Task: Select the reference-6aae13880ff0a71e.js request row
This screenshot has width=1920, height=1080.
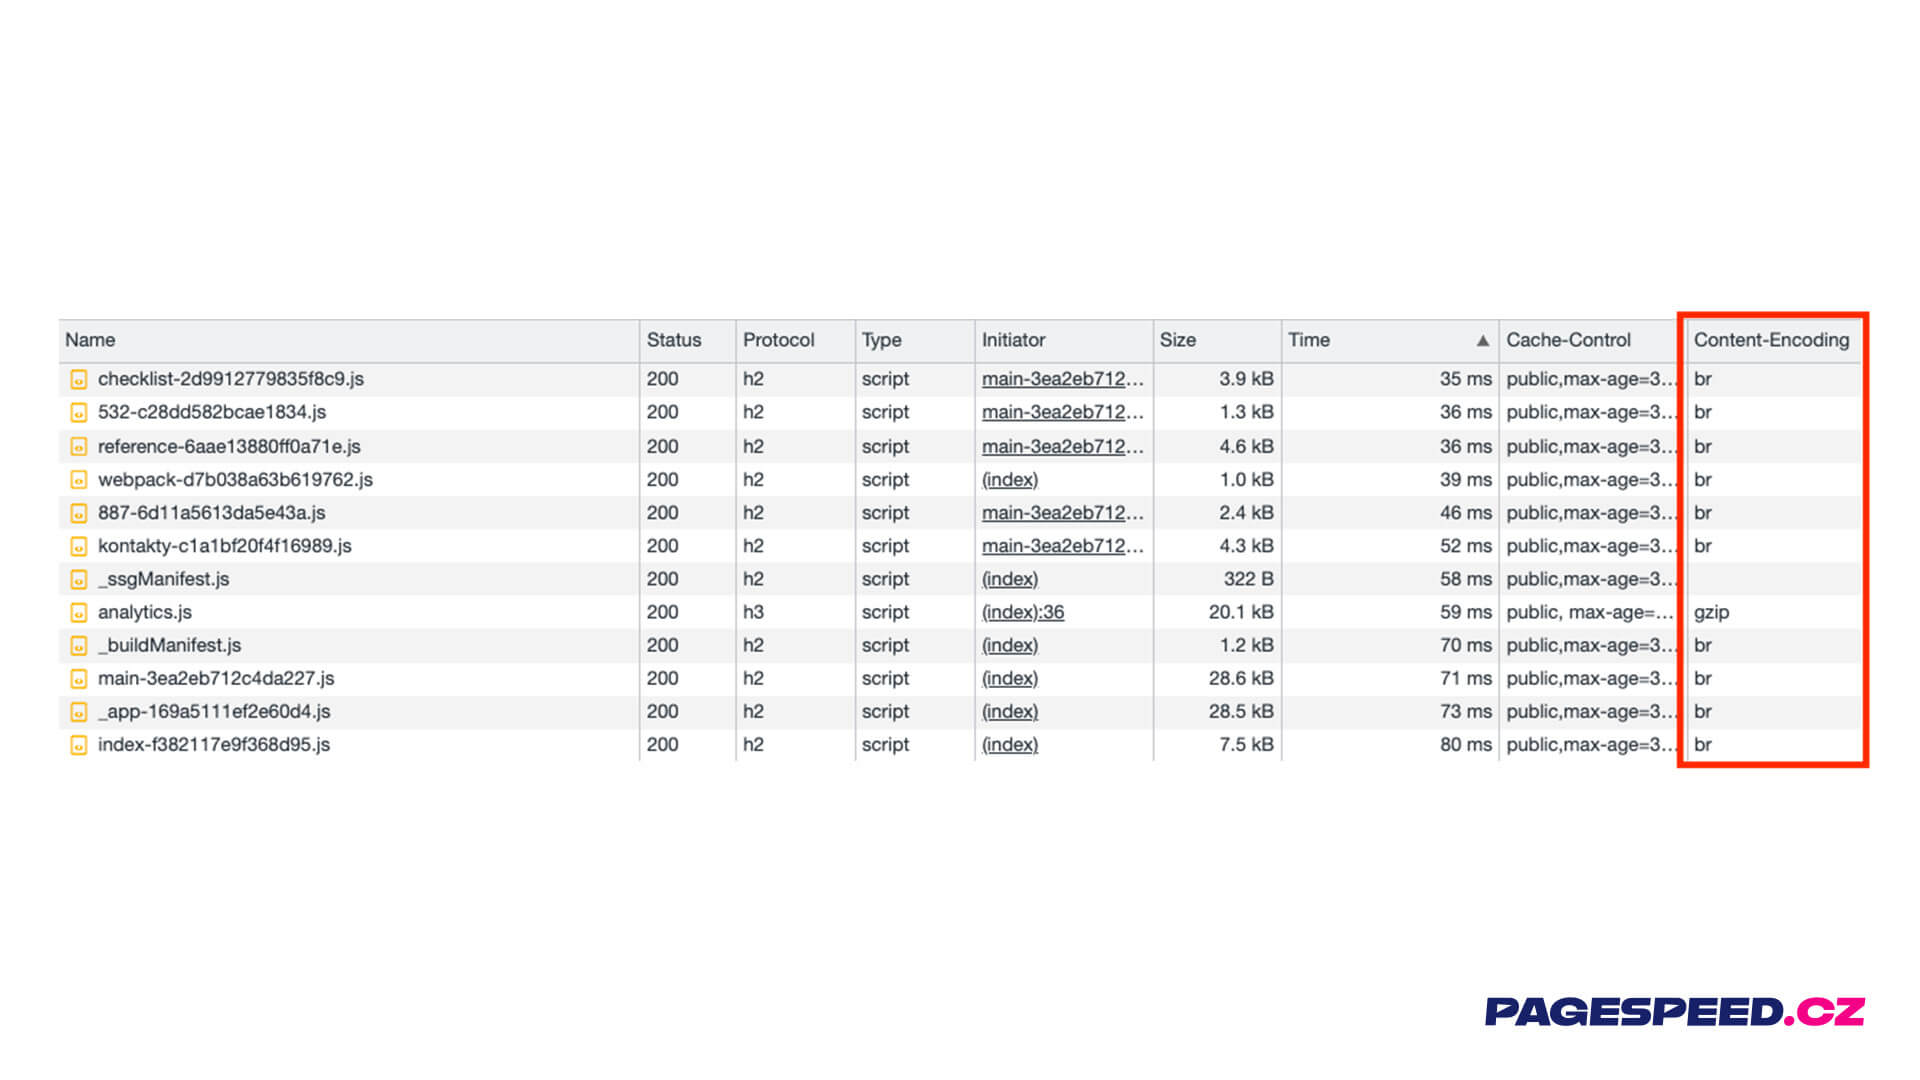Action: tap(229, 447)
